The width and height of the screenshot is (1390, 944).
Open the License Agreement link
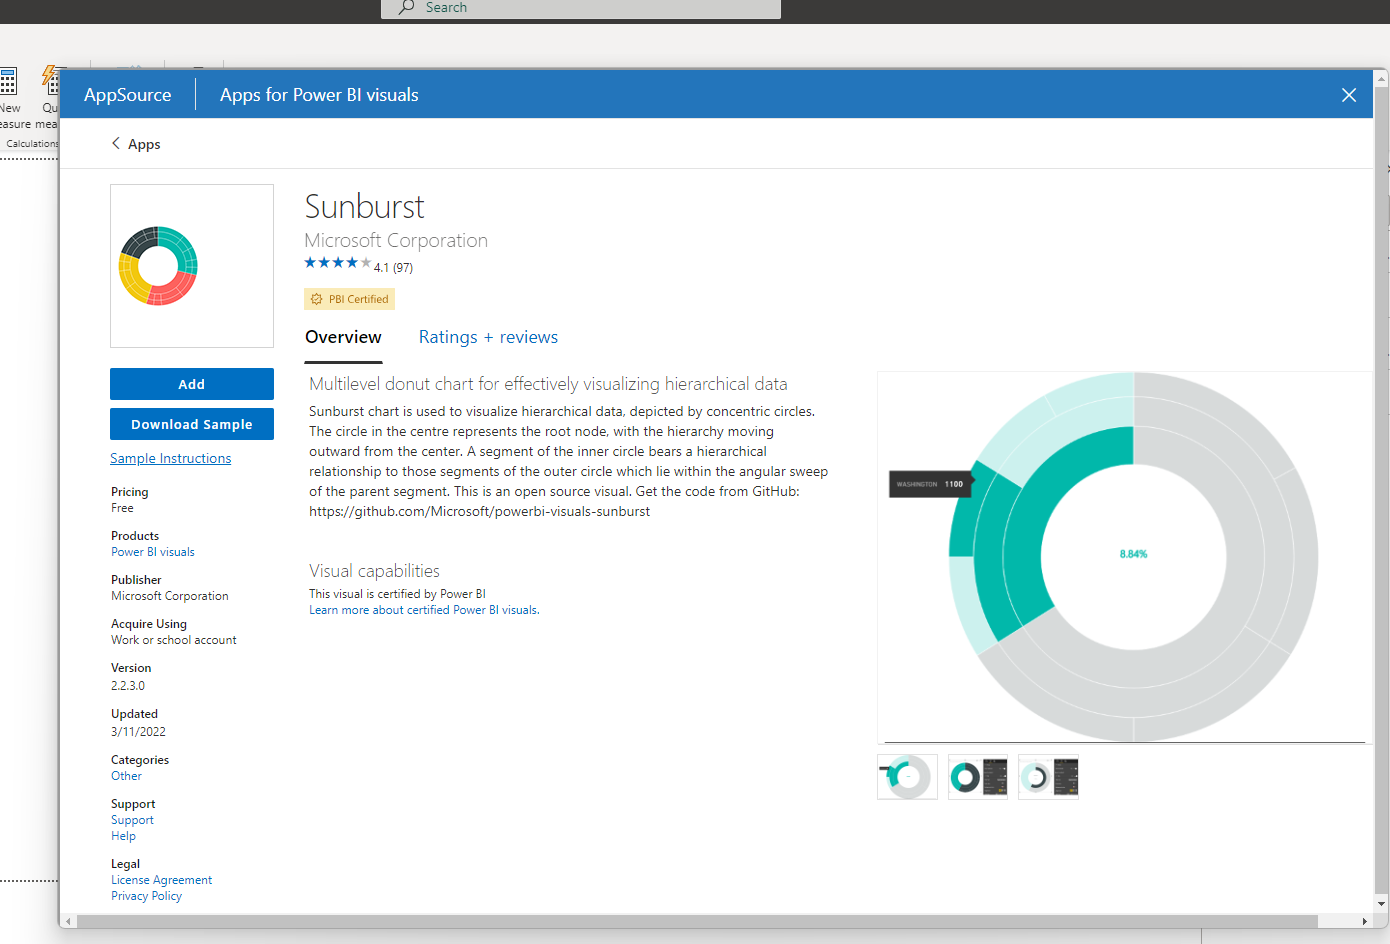pos(161,880)
